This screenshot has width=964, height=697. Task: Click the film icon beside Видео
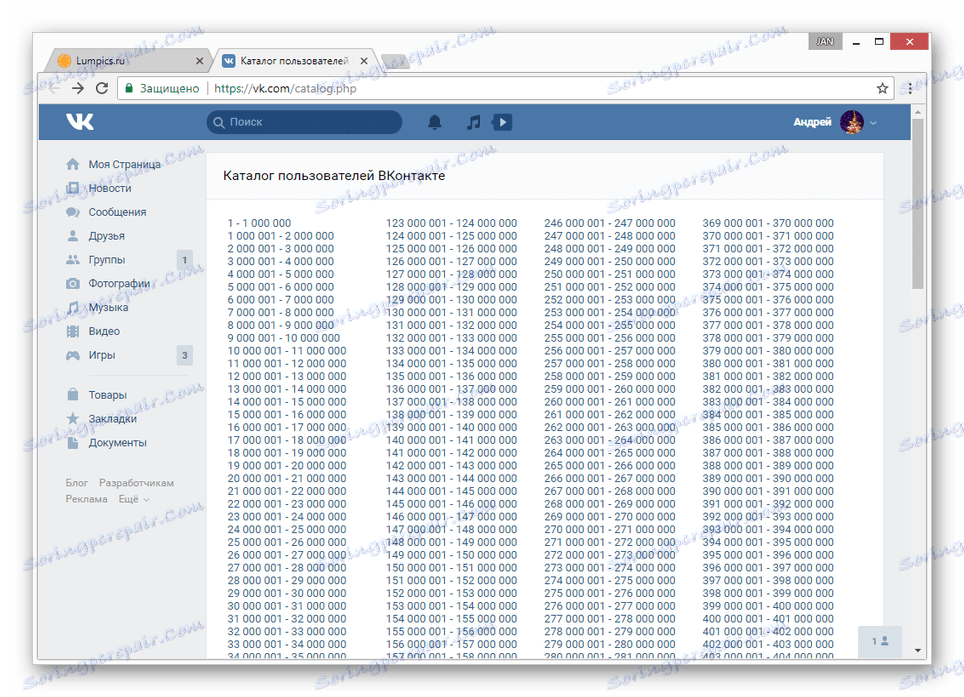73,331
